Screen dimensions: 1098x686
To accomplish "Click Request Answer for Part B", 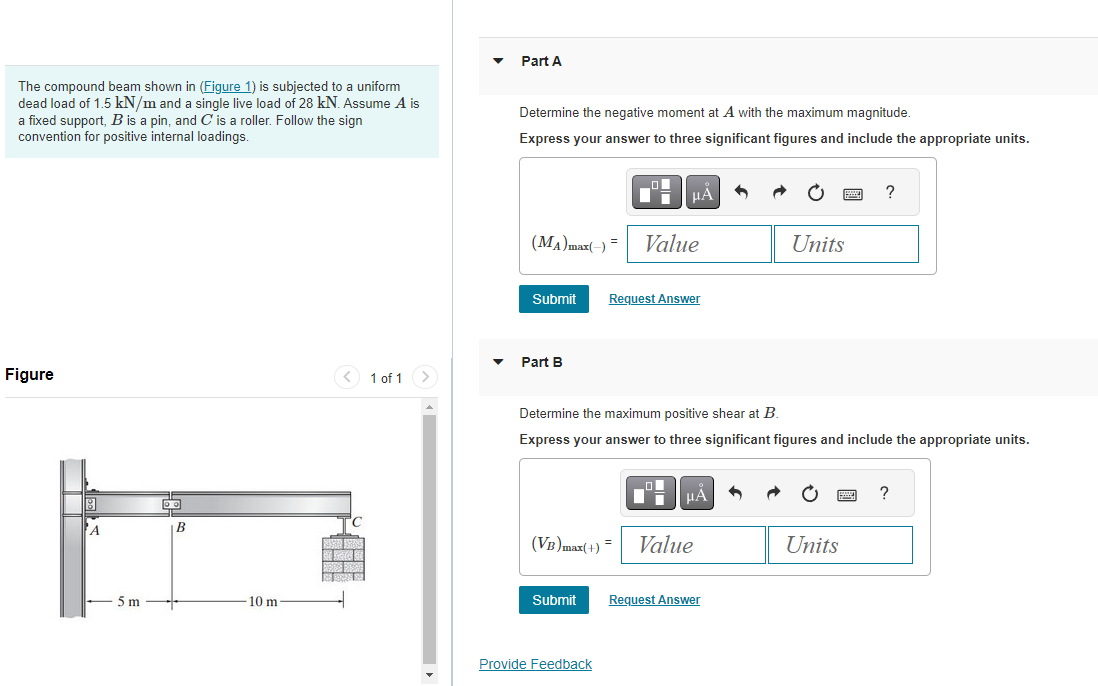I will 654,599.
